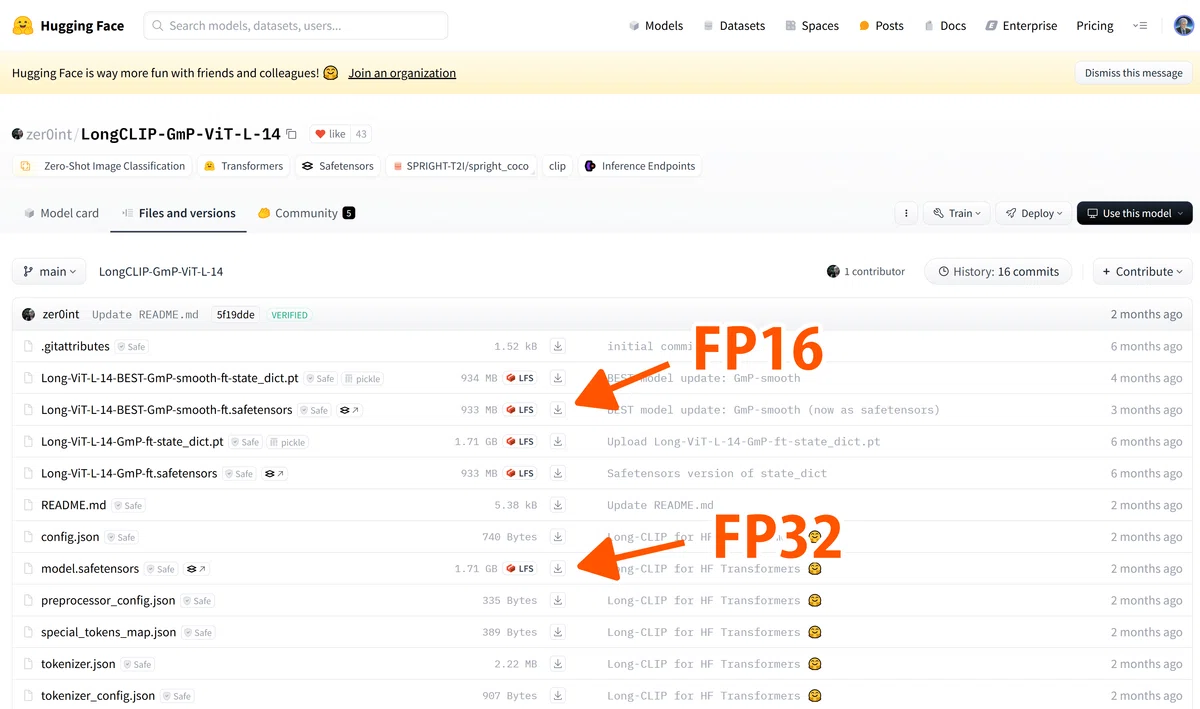The height and width of the screenshot is (709, 1200).
Task: Open the config.json file
Action: point(70,537)
